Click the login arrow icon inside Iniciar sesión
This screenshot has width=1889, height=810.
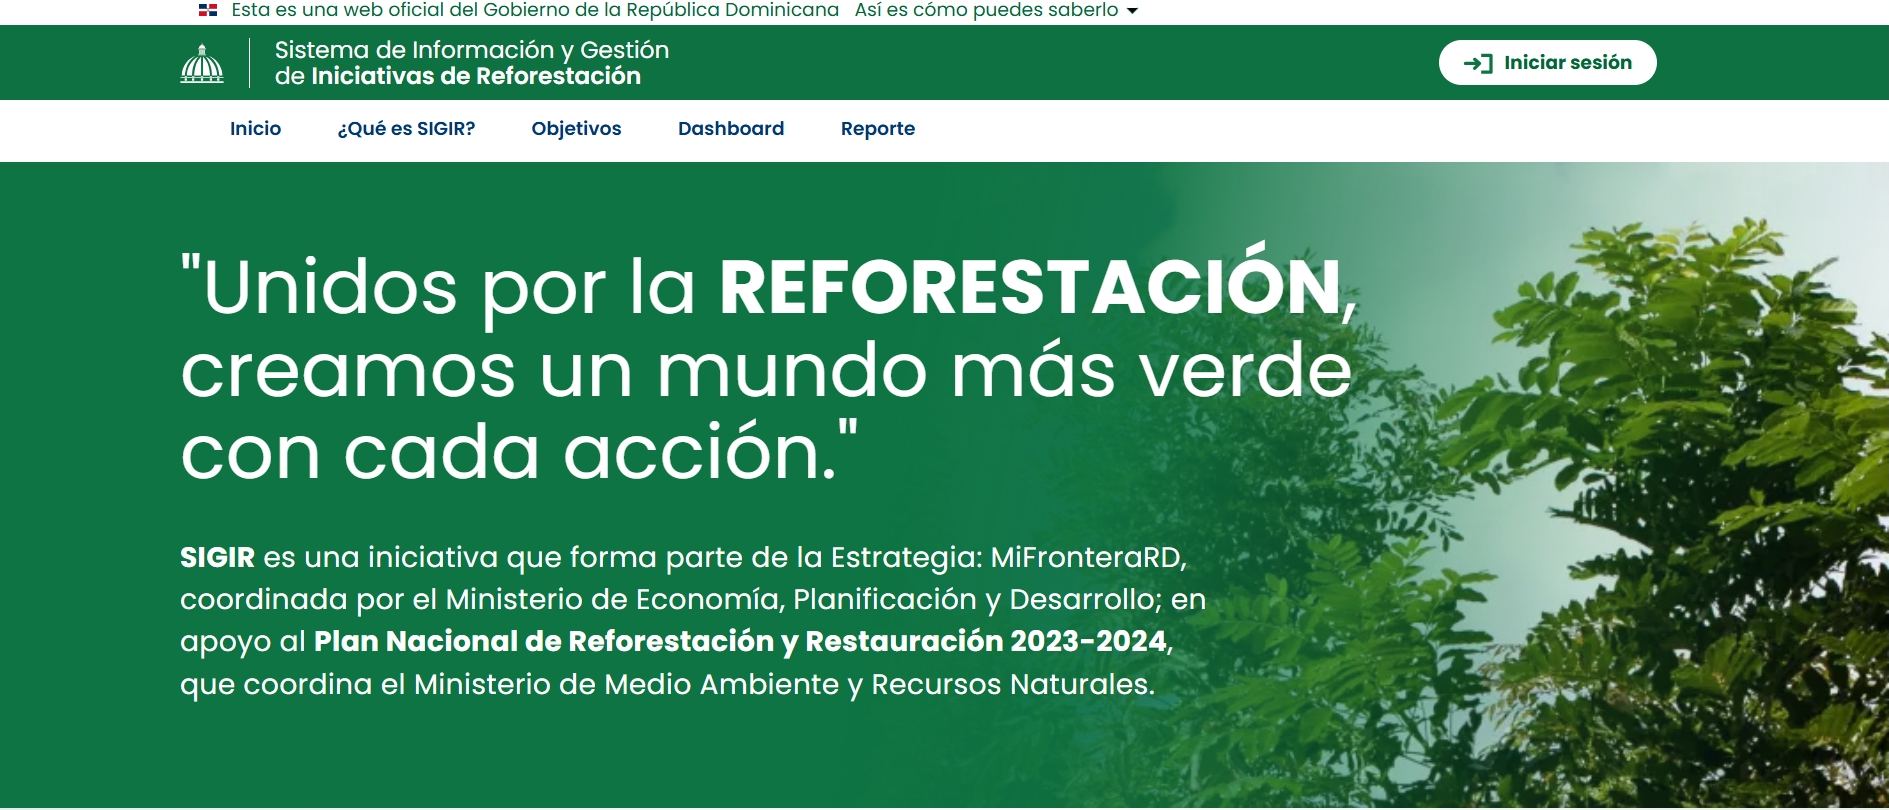(x=1477, y=63)
